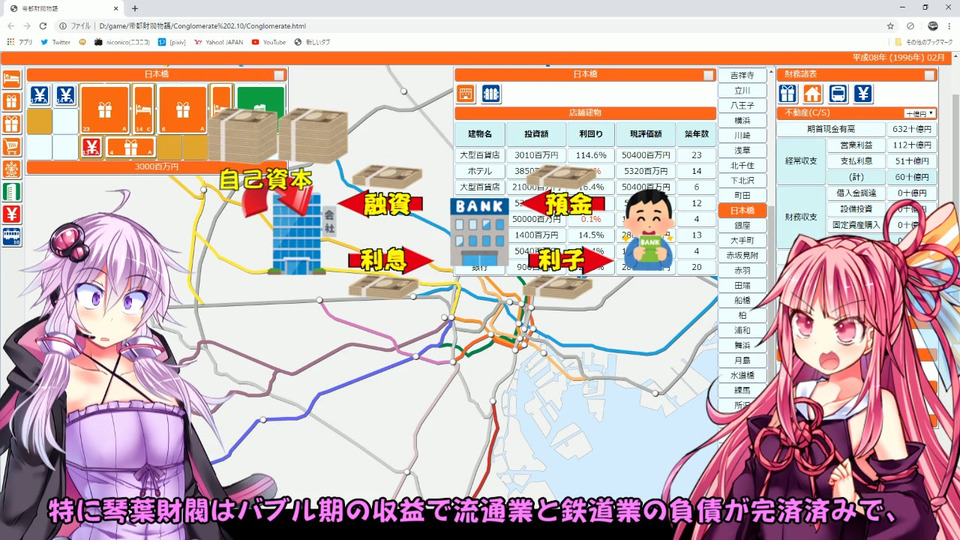Select 下北沢 in the station list
Viewport: 960px width, 540px height.
point(742,180)
